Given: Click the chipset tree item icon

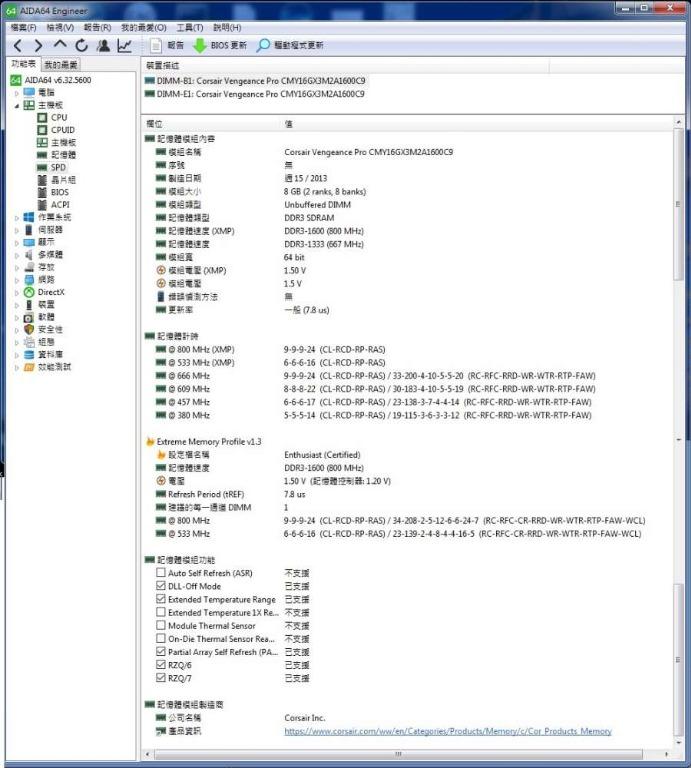Looking at the screenshot, I should point(42,180).
